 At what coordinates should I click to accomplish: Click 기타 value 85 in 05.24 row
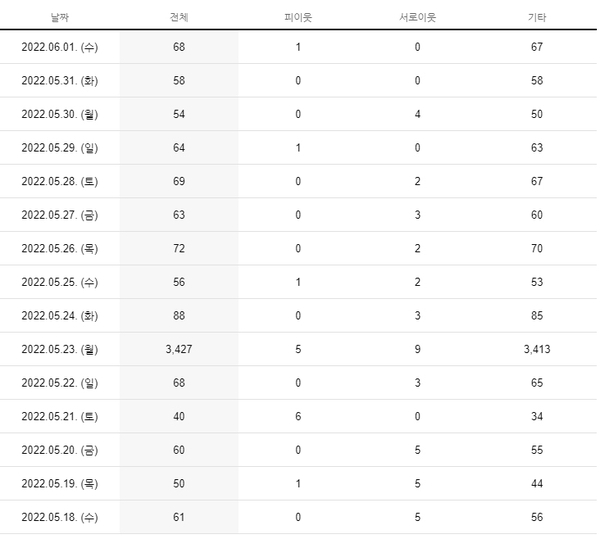point(537,316)
